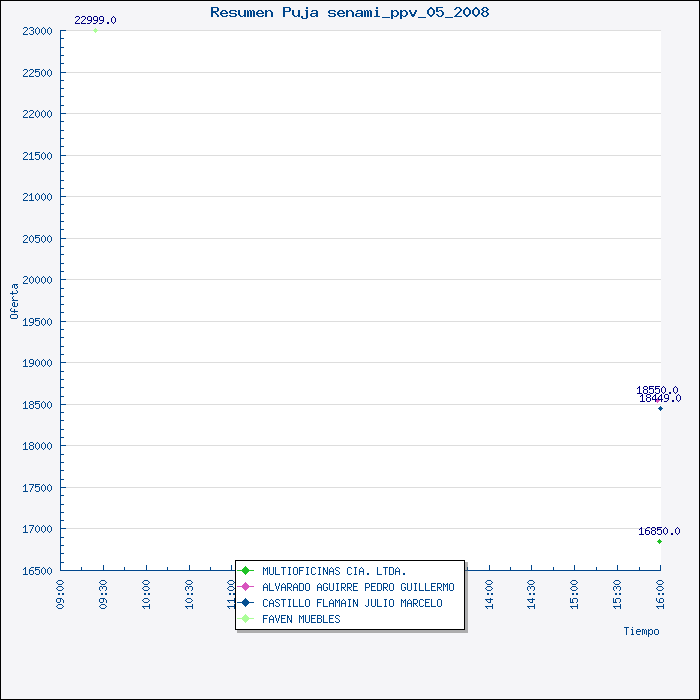
Task: Click the Tiempo axis title
Action: click(x=642, y=631)
